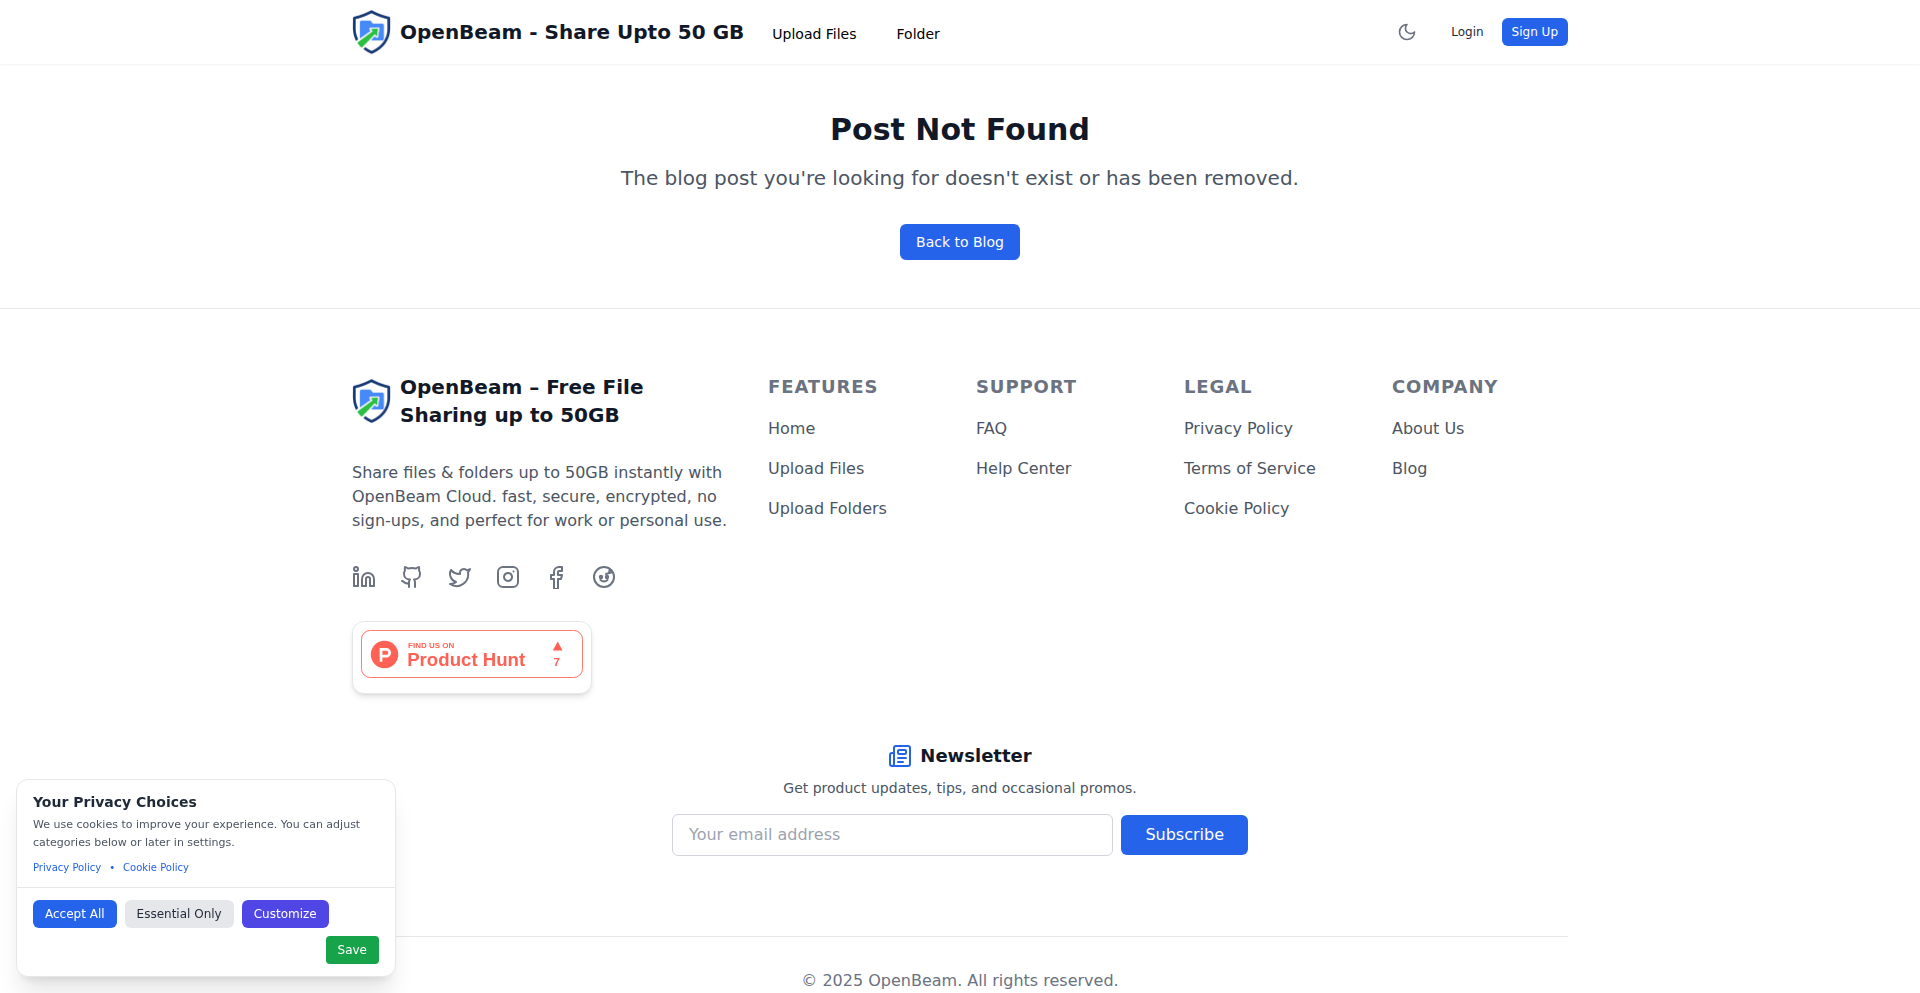
Task: Click the Subscribe button
Action: [x=1184, y=835]
